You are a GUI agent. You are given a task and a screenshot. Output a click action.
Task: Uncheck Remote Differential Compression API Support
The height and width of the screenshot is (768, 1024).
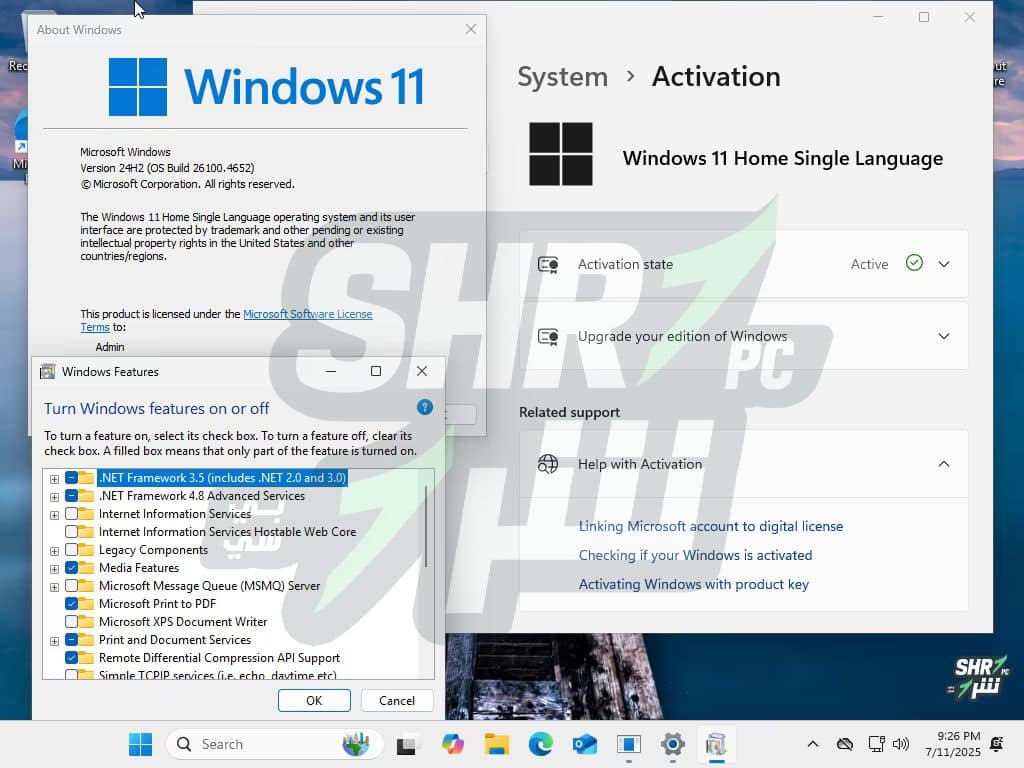pos(71,658)
